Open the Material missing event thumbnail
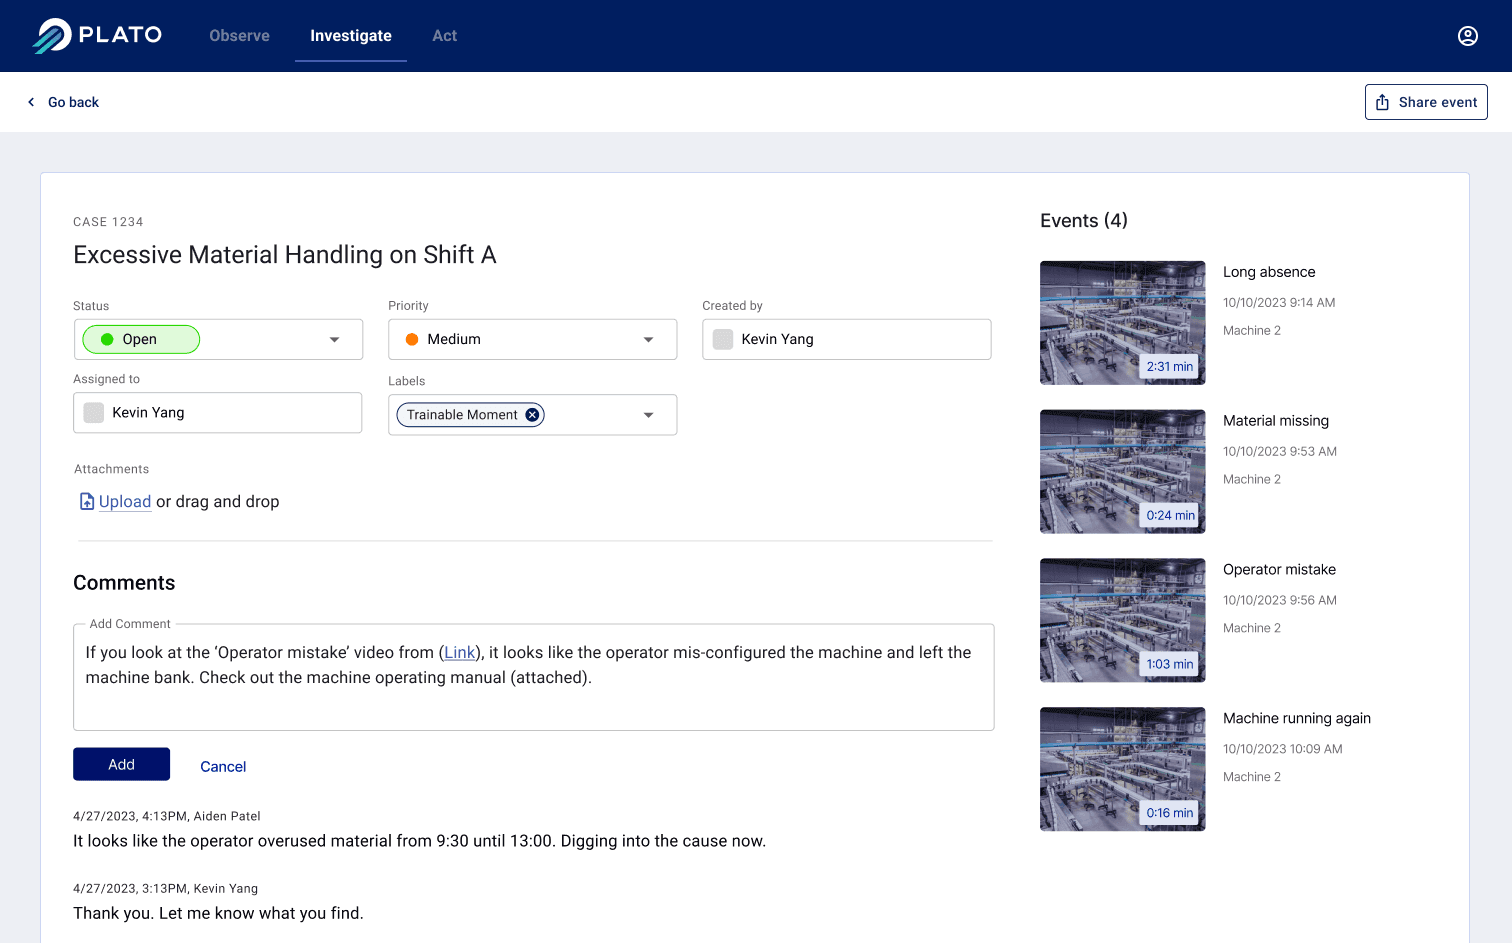This screenshot has height=943, width=1512. coord(1122,471)
